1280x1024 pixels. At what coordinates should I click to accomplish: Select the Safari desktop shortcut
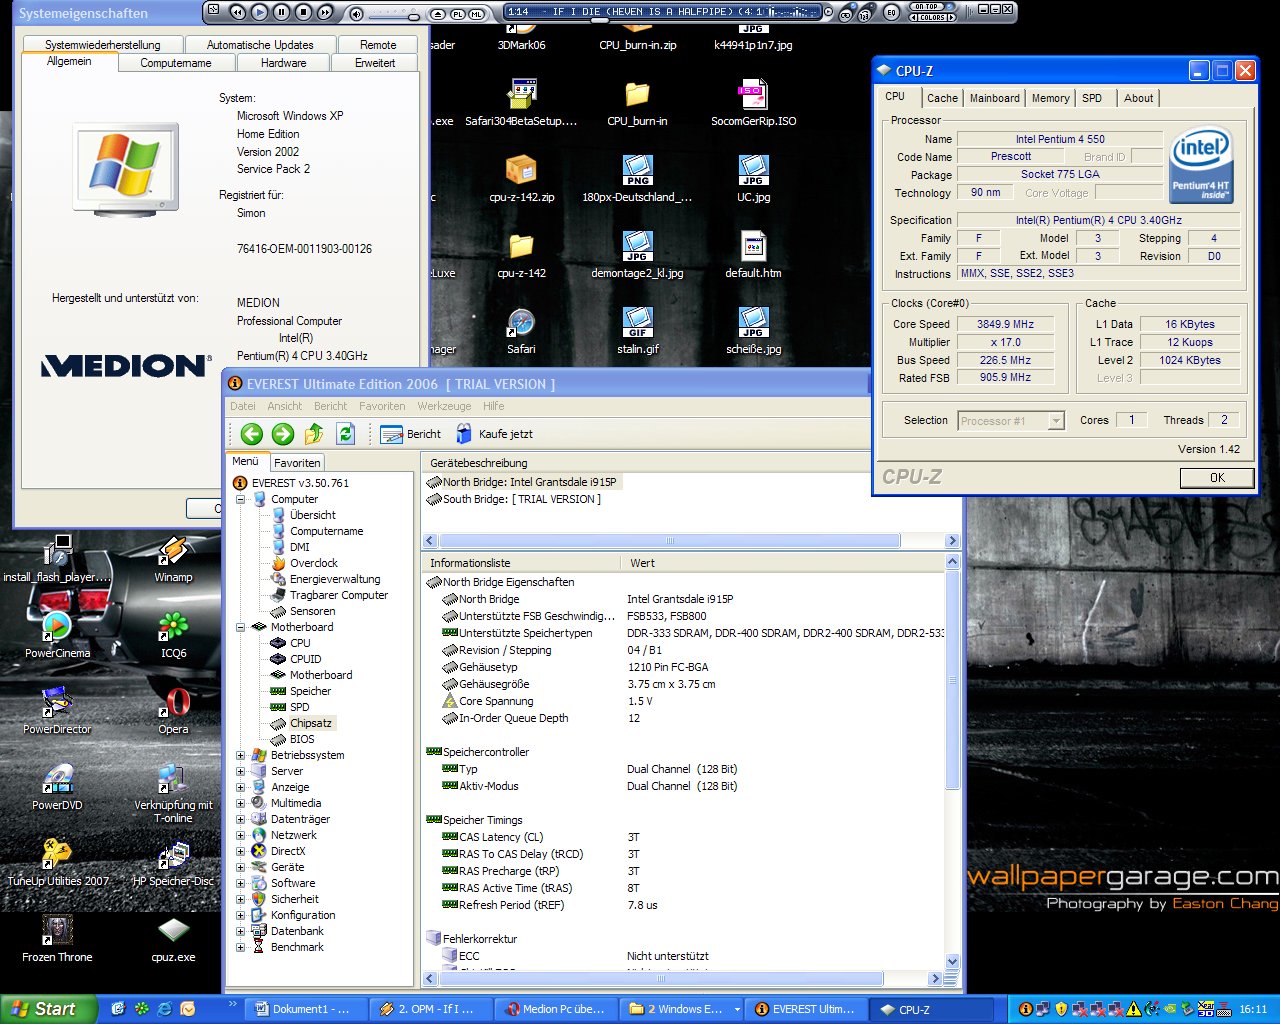tap(521, 330)
